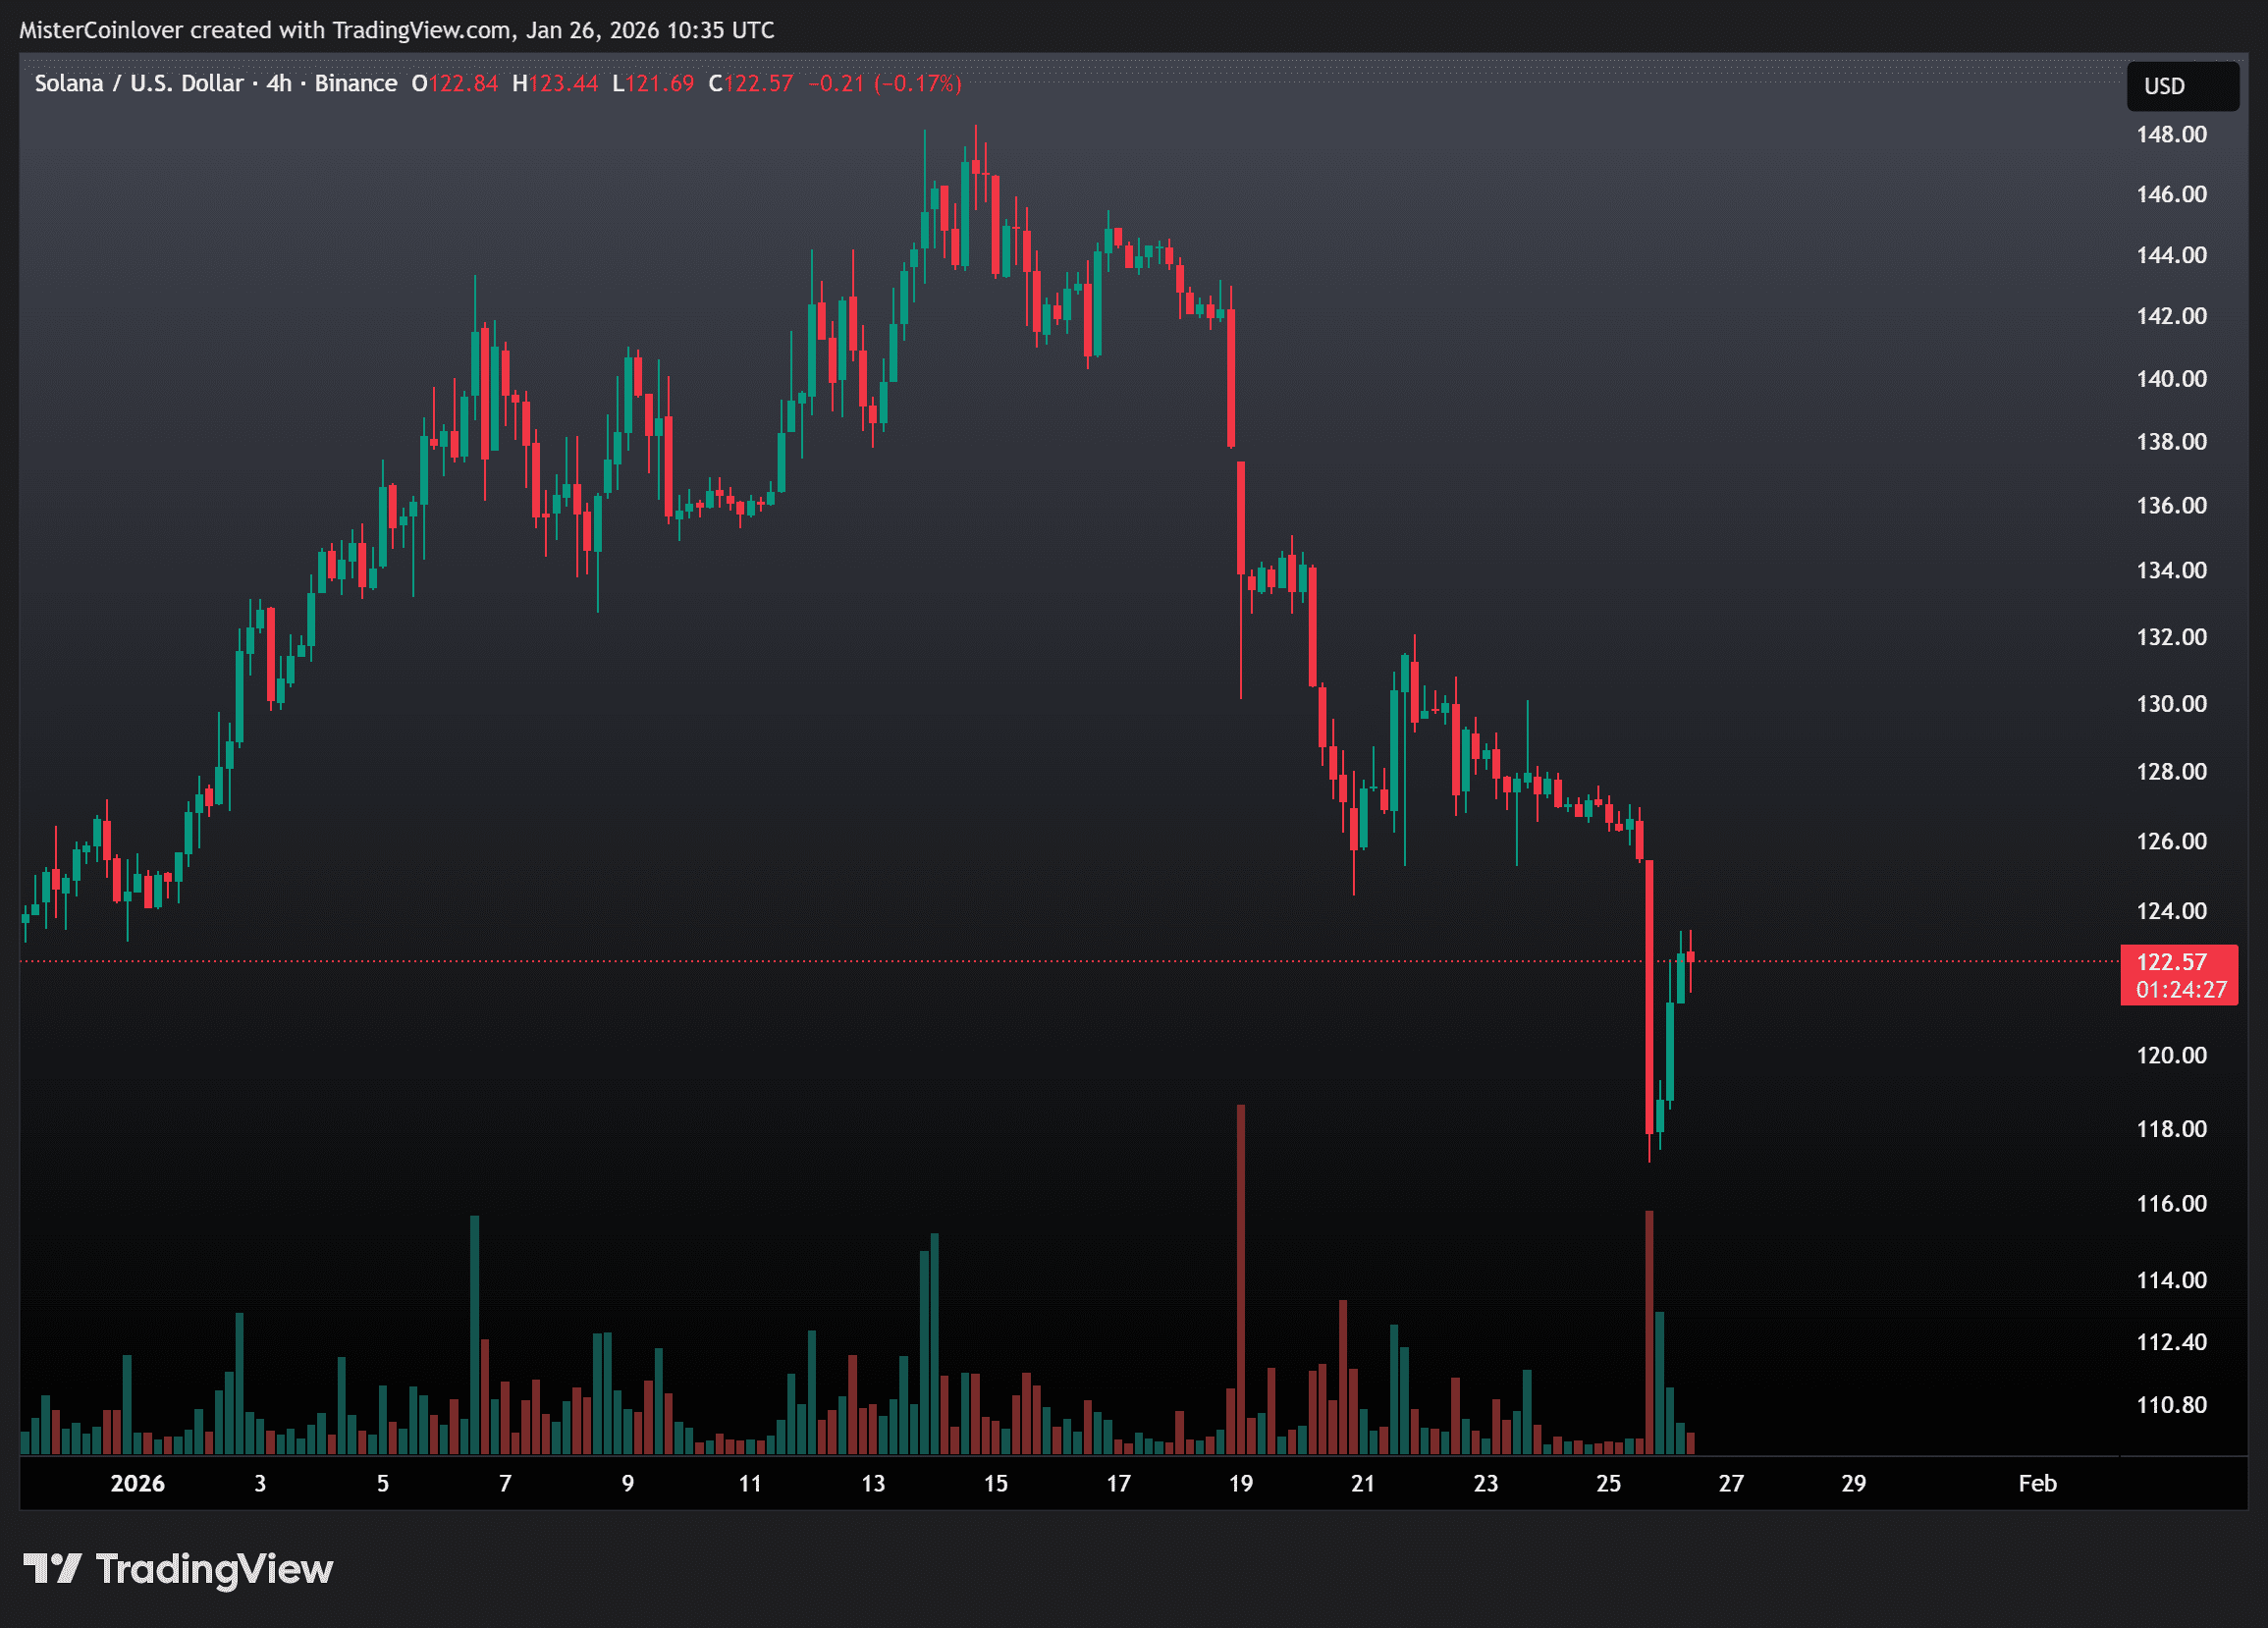
Task: Click the 01:24:27 candle countdown timer
Action: pos(2181,990)
